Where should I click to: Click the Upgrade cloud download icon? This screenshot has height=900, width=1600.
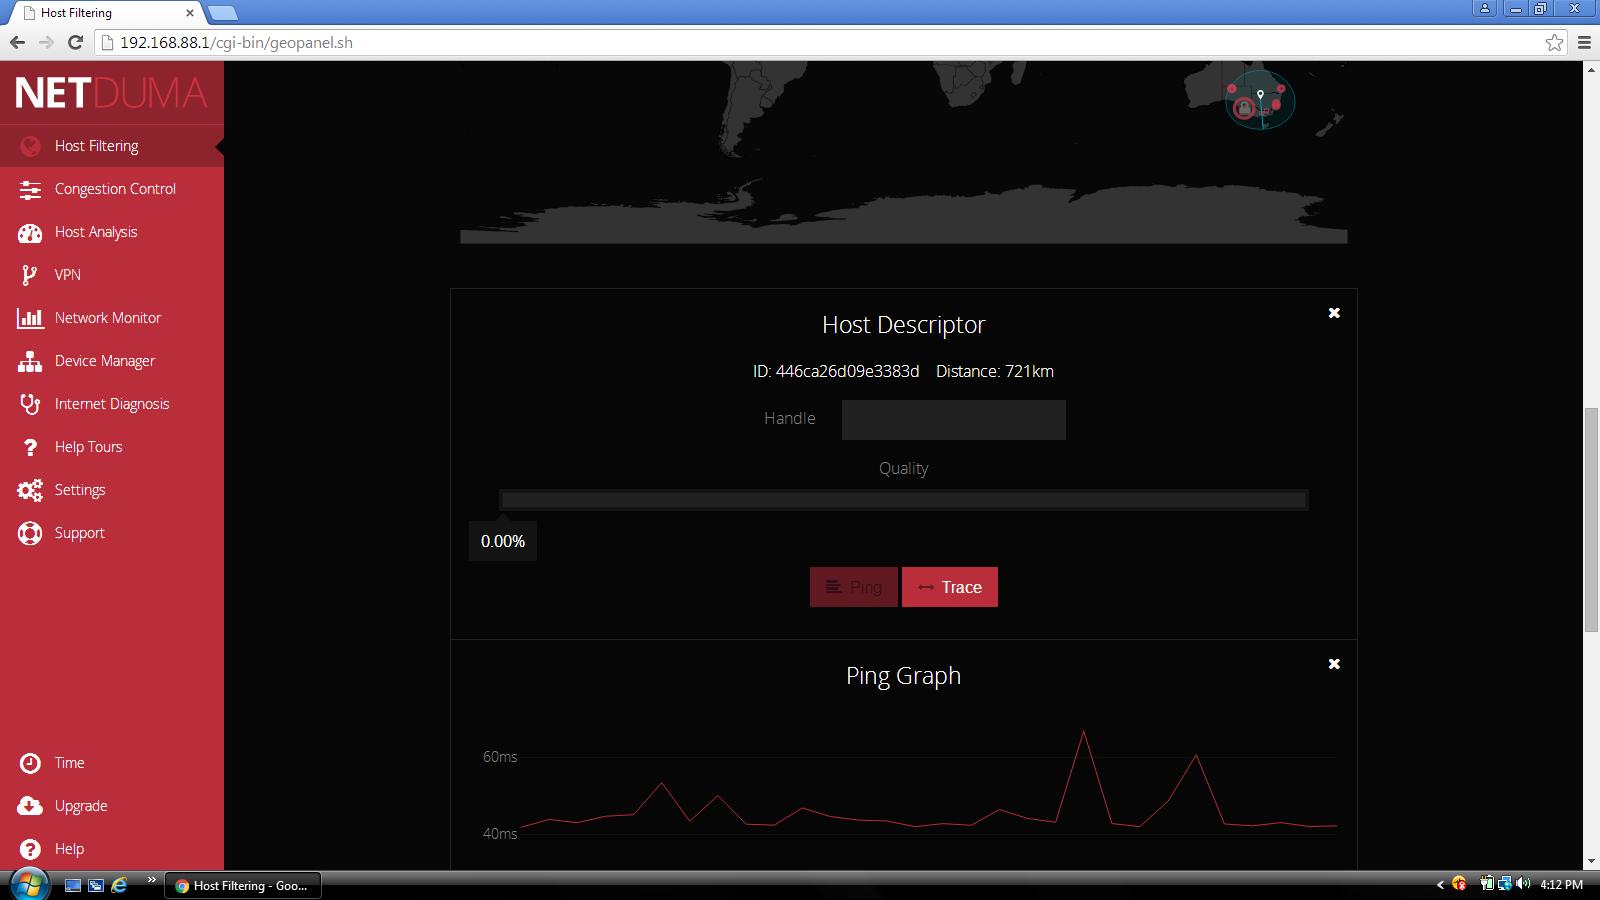(30, 806)
